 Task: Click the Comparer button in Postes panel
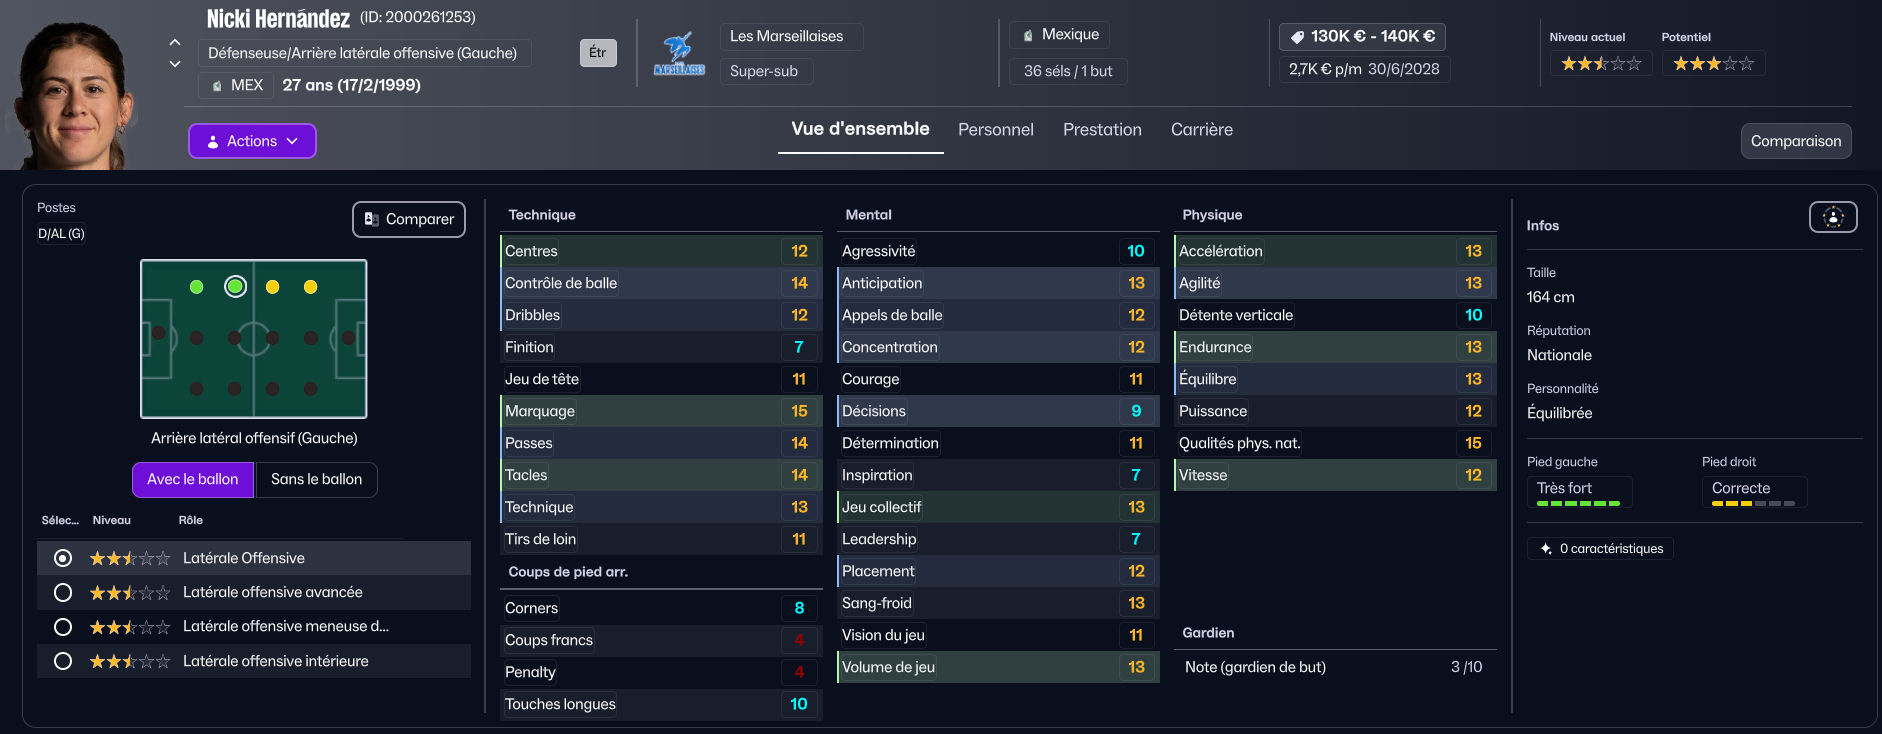408,219
